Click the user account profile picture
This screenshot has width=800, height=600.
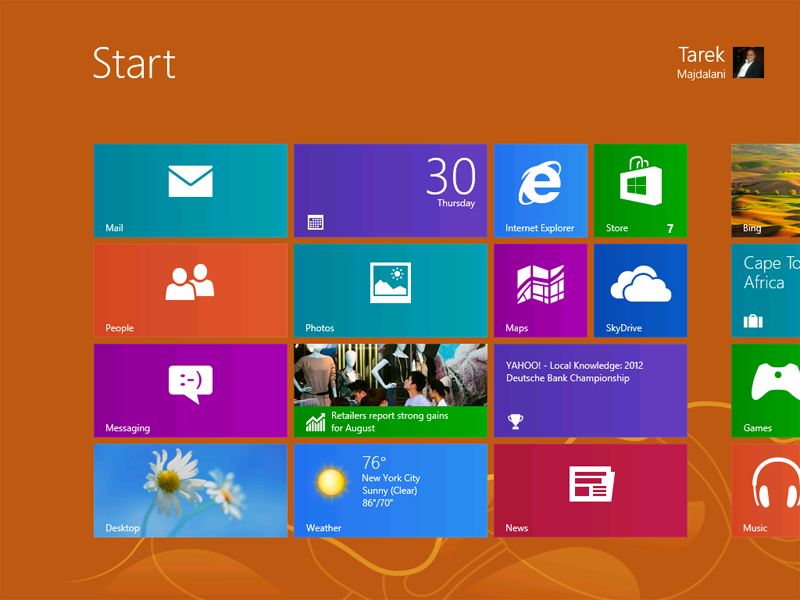pos(748,62)
